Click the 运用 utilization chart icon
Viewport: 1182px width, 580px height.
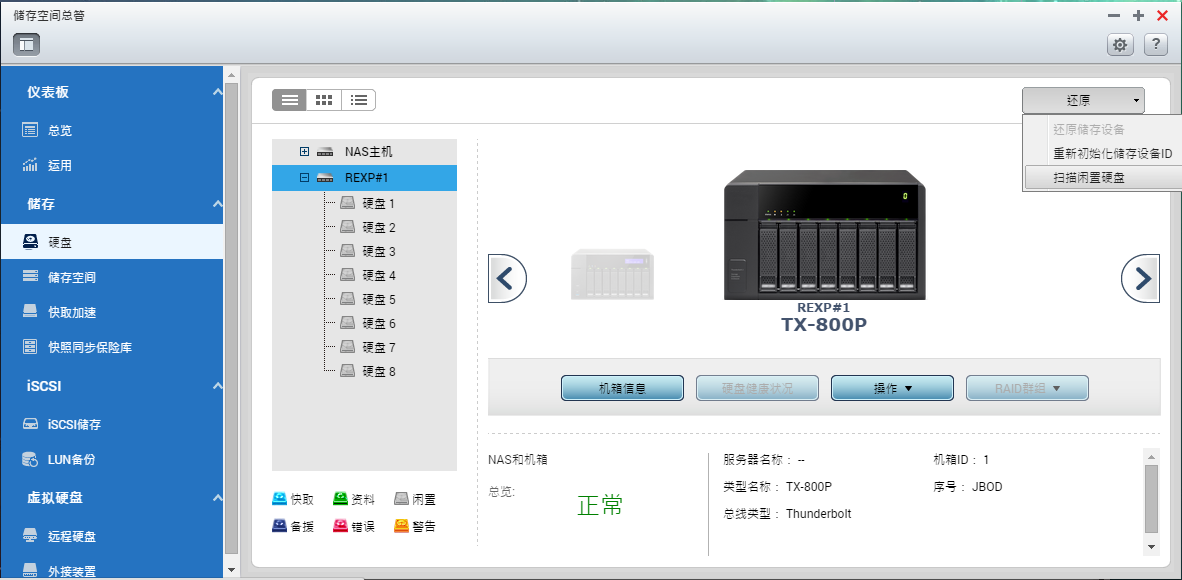pos(30,165)
